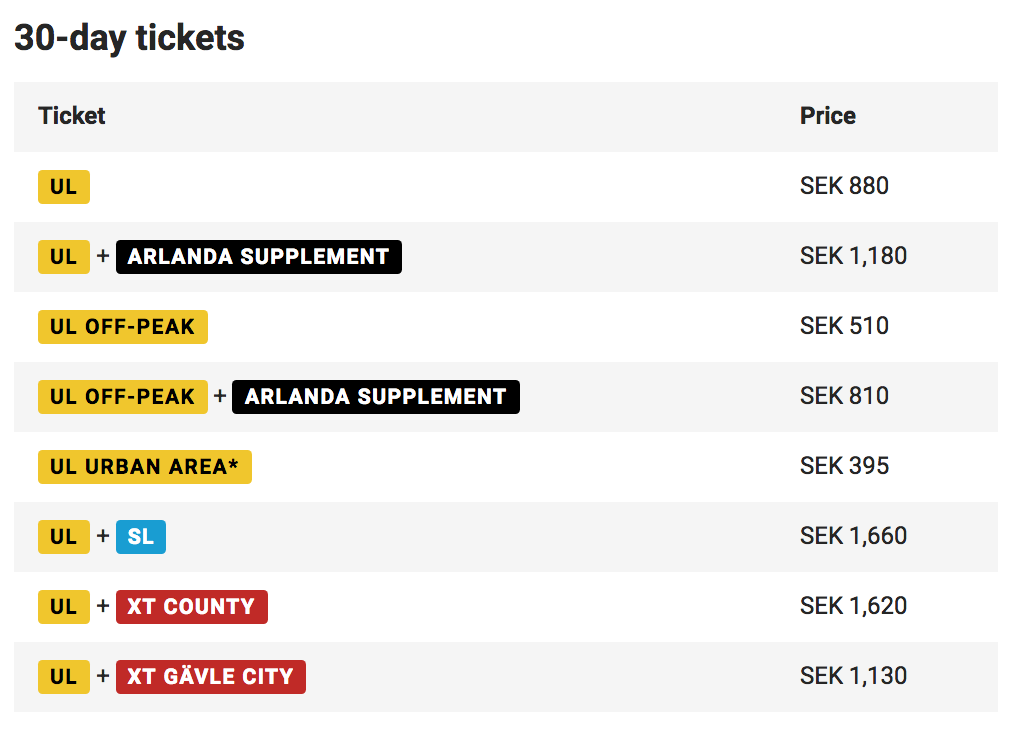The width and height of the screenshot is (1010, 738).
Task: Select the SEK 1,620 price
Action: coord(853,606)
